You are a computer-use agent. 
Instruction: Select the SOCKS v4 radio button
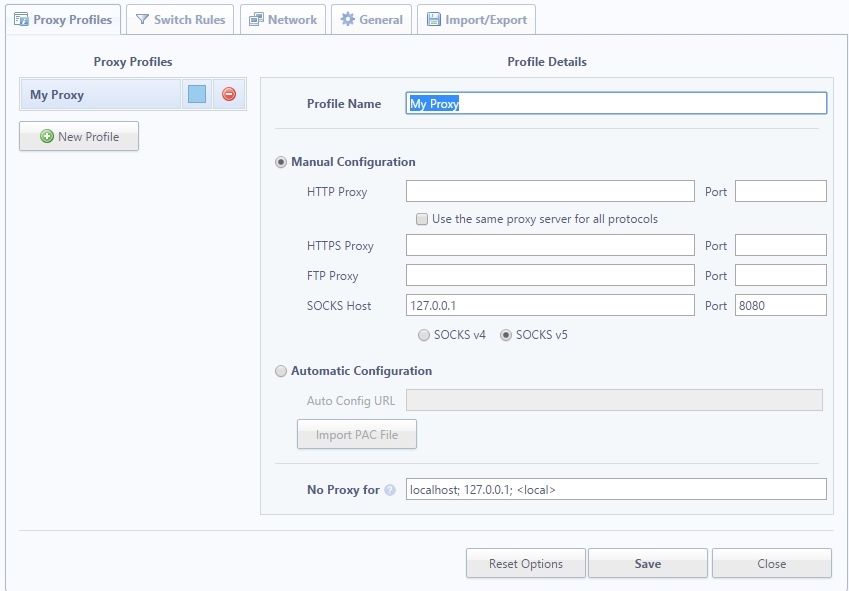click(x=424, y=335)
